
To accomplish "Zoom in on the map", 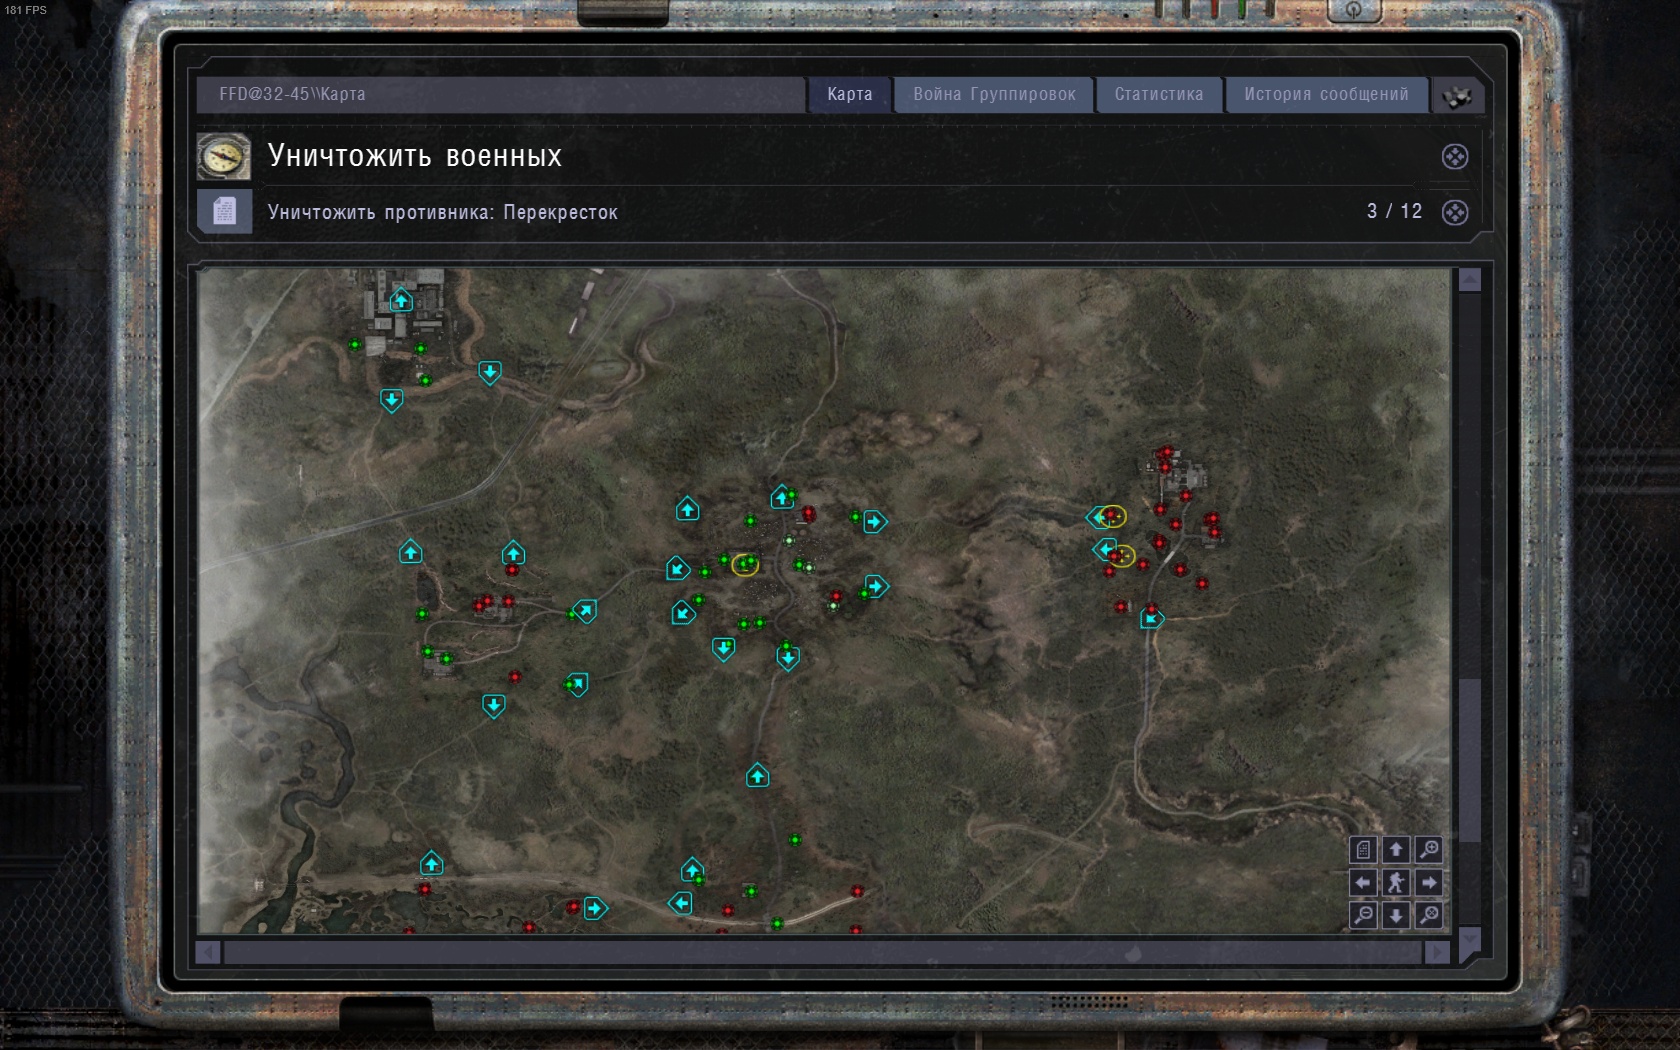I will click(1429, 850).
